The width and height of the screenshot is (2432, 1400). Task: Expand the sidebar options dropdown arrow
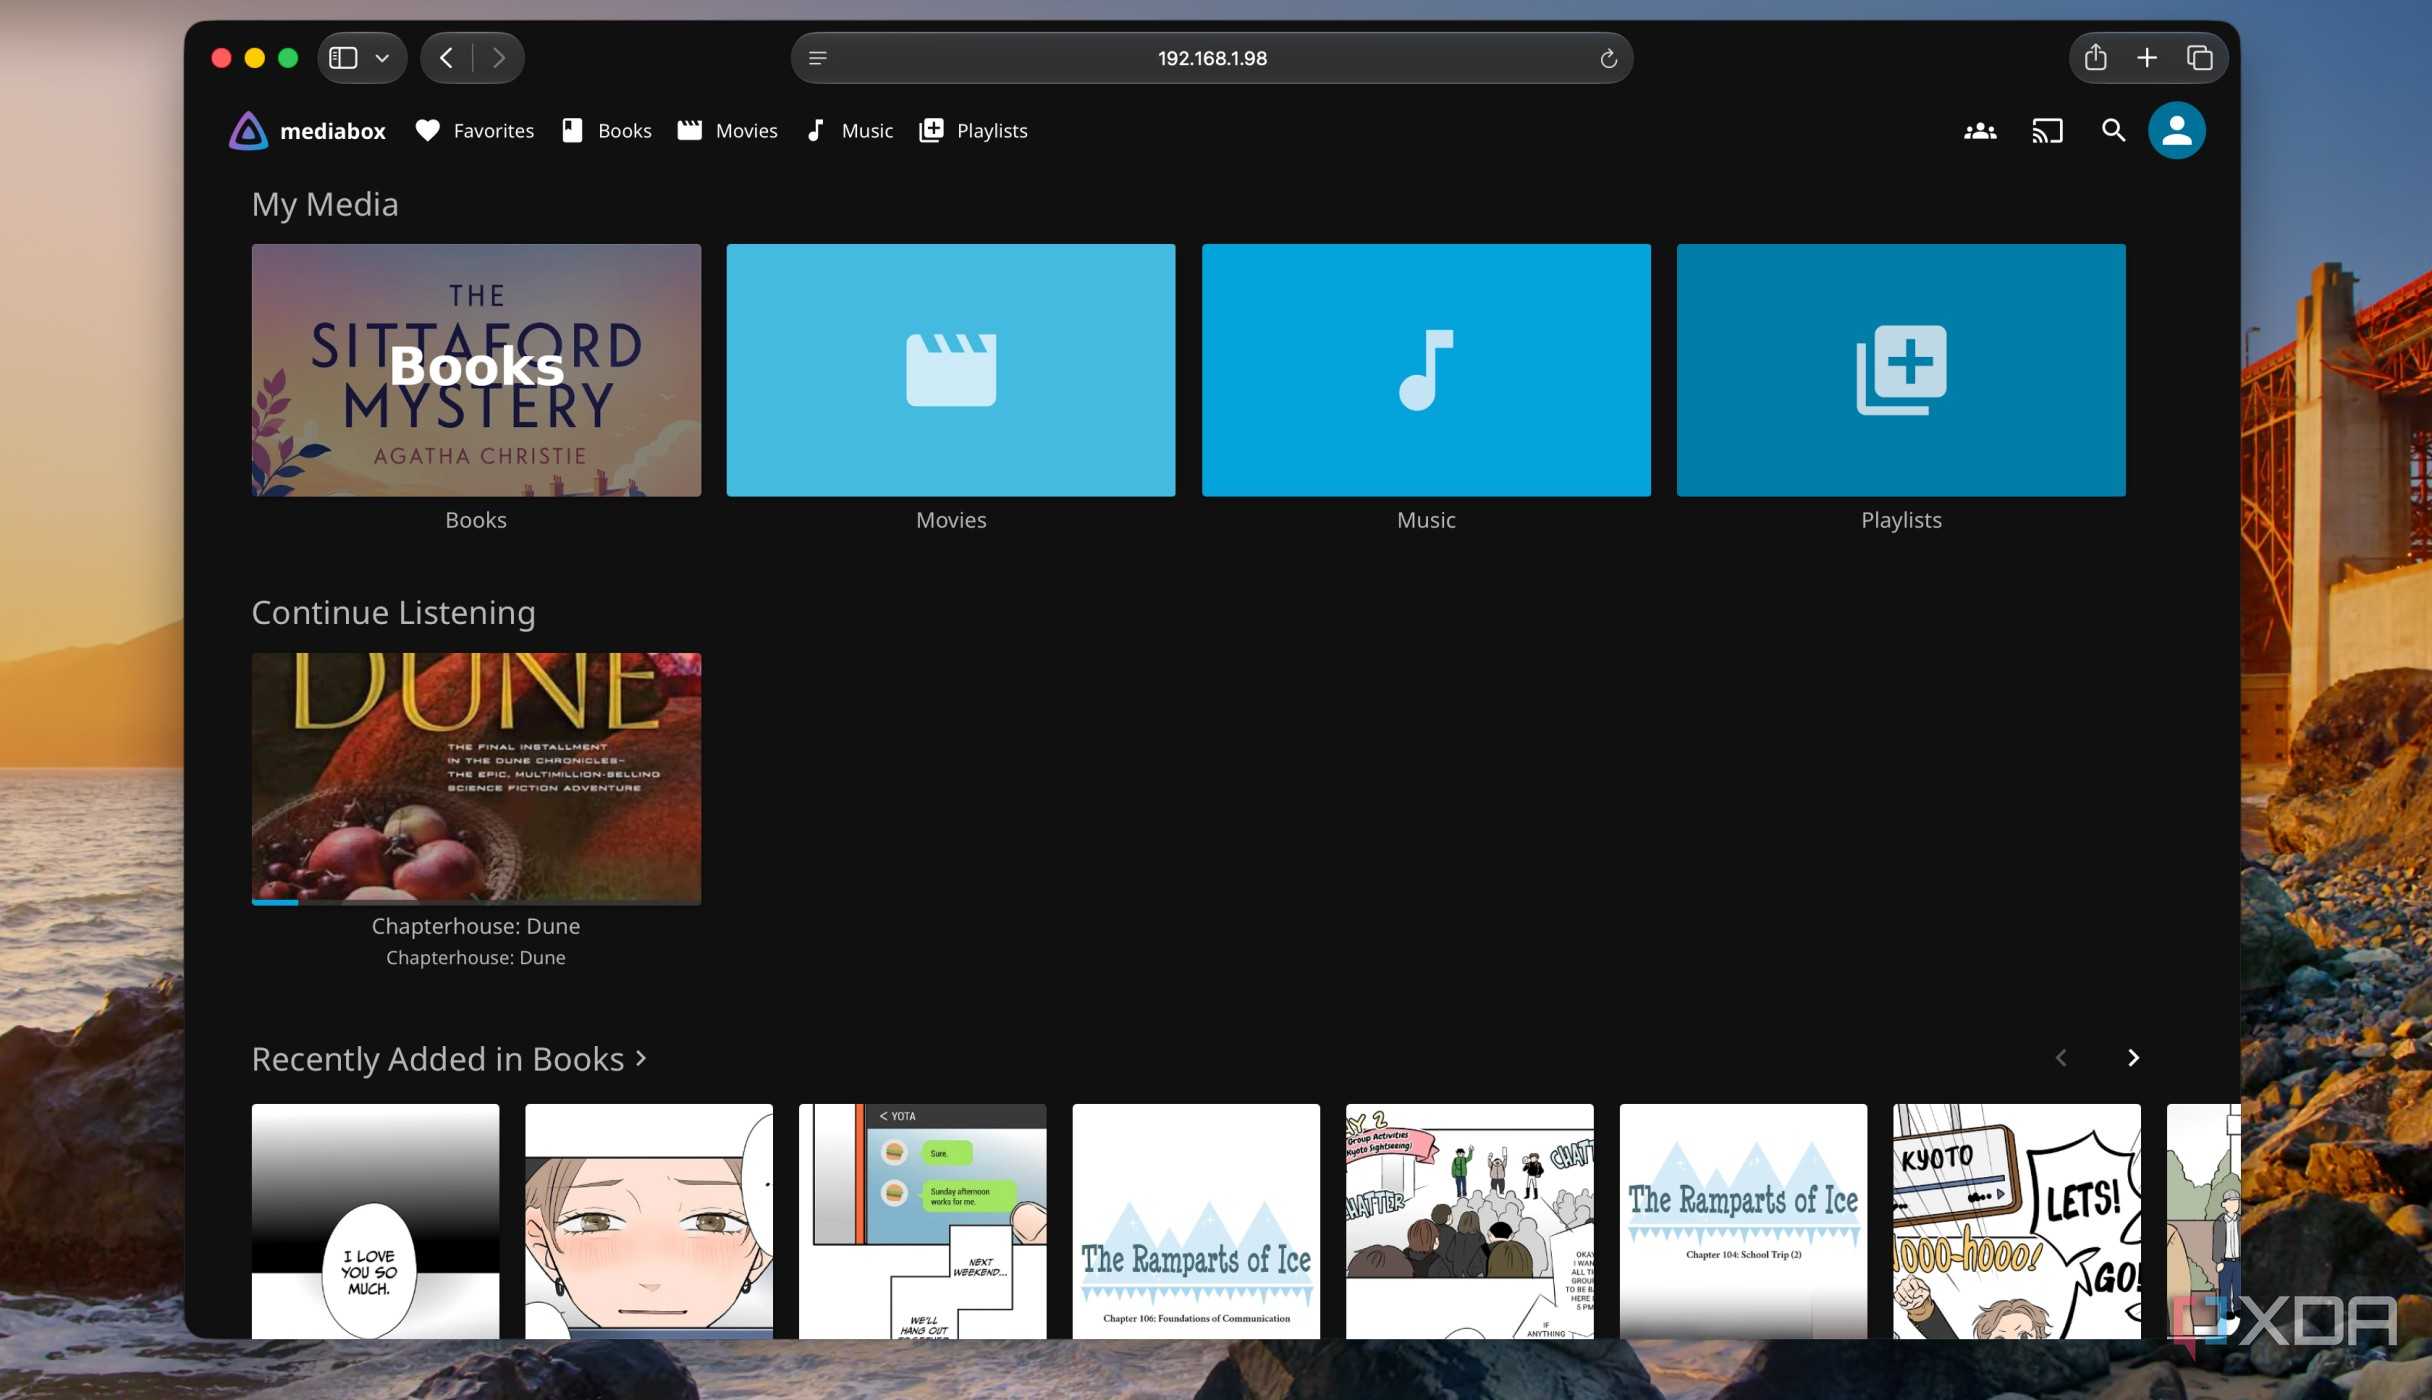pyautogui.click(x=382, y=59)
